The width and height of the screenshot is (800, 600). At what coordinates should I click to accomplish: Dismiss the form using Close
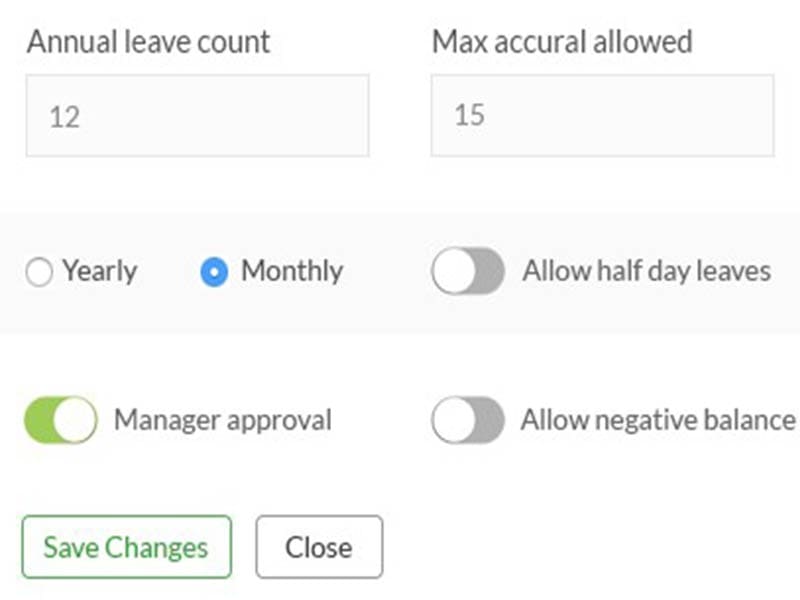coord(318,547)
